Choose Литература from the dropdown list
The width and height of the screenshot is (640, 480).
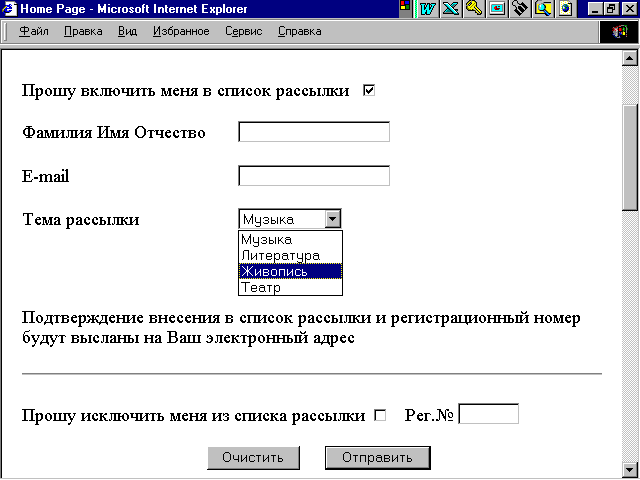tap(290, 256)
